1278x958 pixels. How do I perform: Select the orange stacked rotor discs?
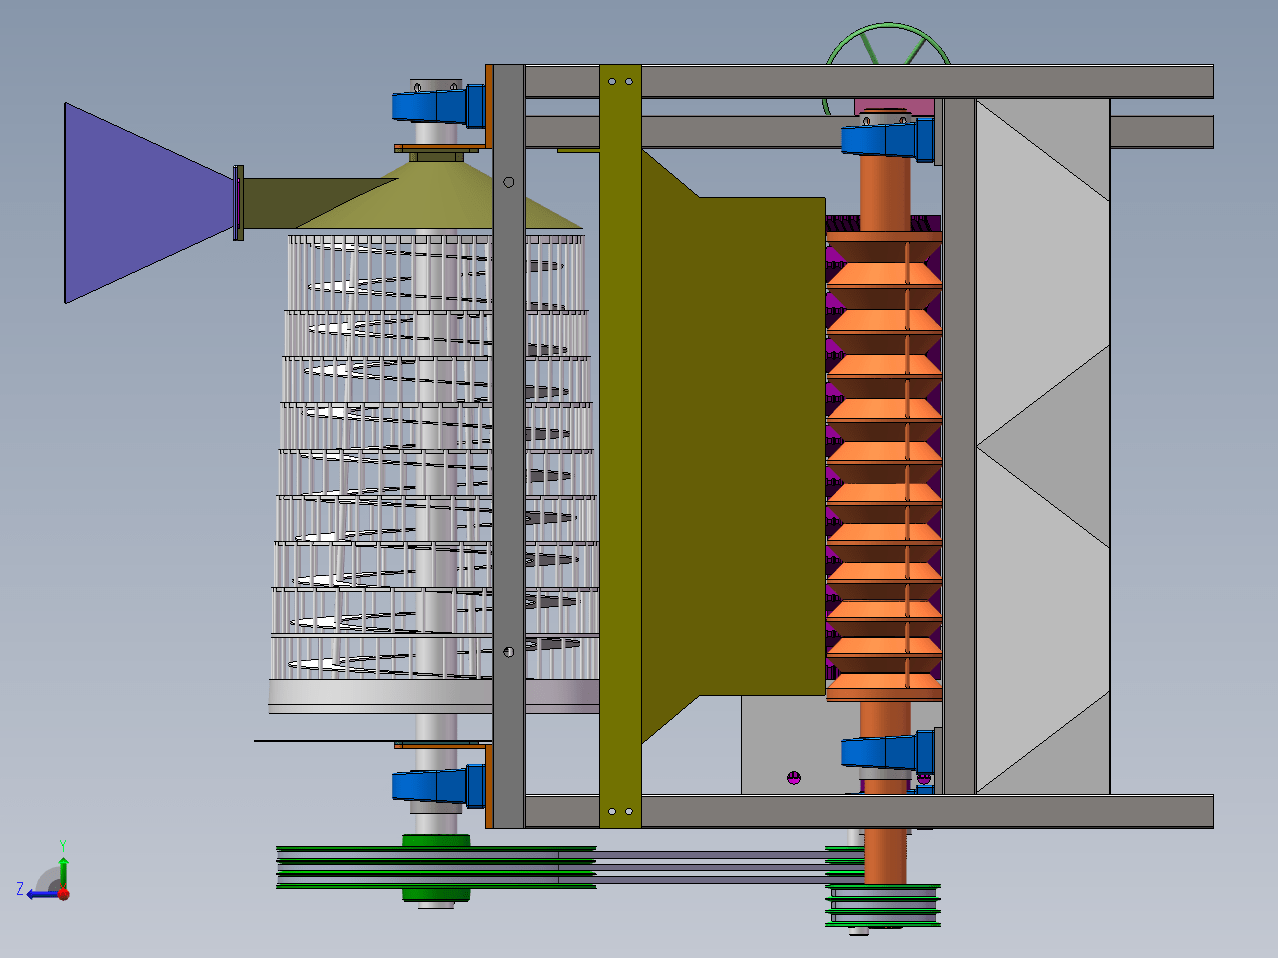(x=884, y=465)
